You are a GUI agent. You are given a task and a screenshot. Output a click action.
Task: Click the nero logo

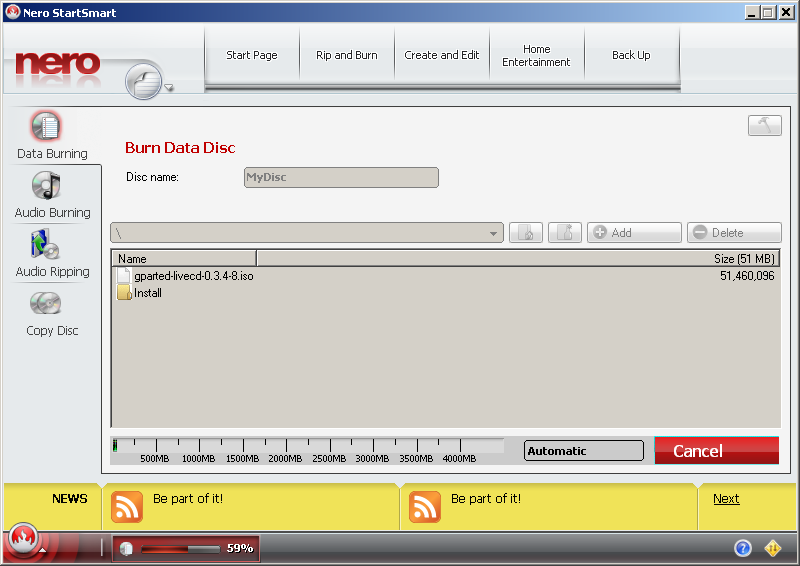(x=58, y=64)
